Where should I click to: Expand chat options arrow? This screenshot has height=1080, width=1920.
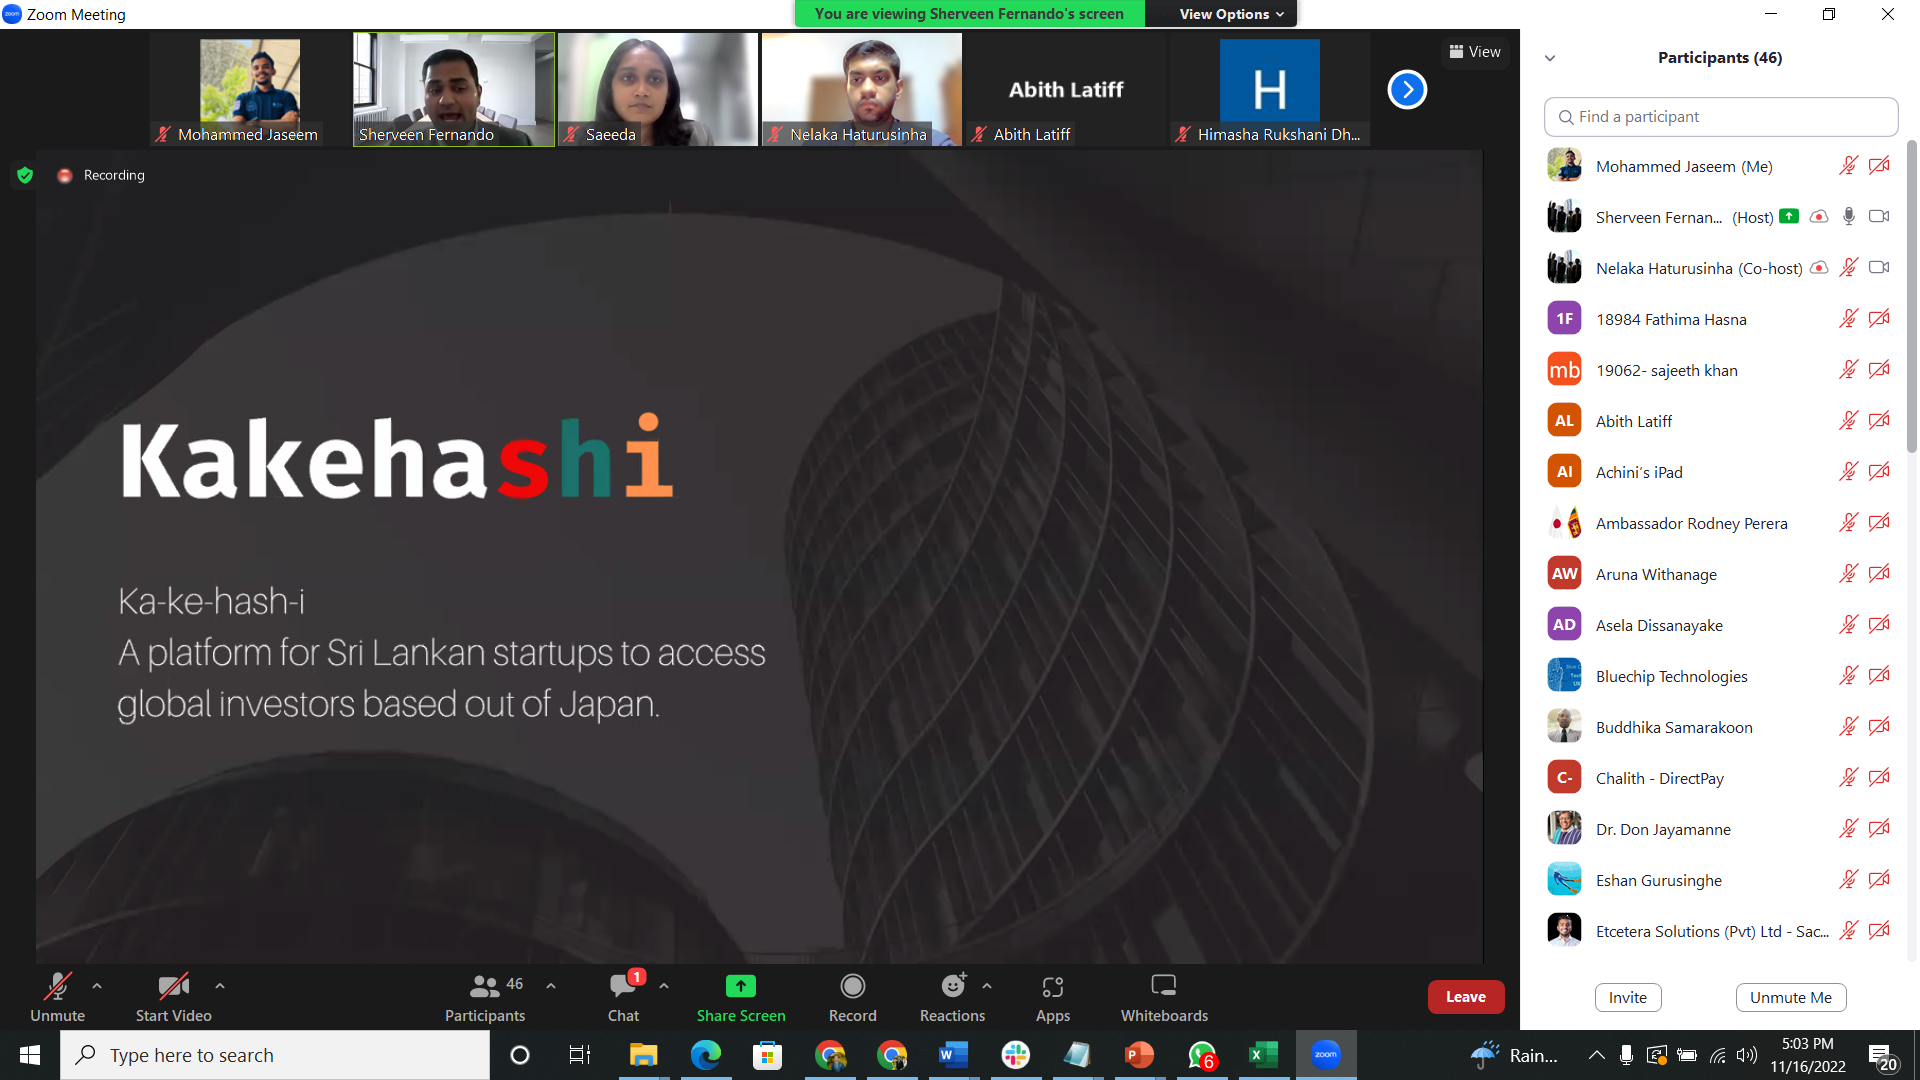coord(664,986)
